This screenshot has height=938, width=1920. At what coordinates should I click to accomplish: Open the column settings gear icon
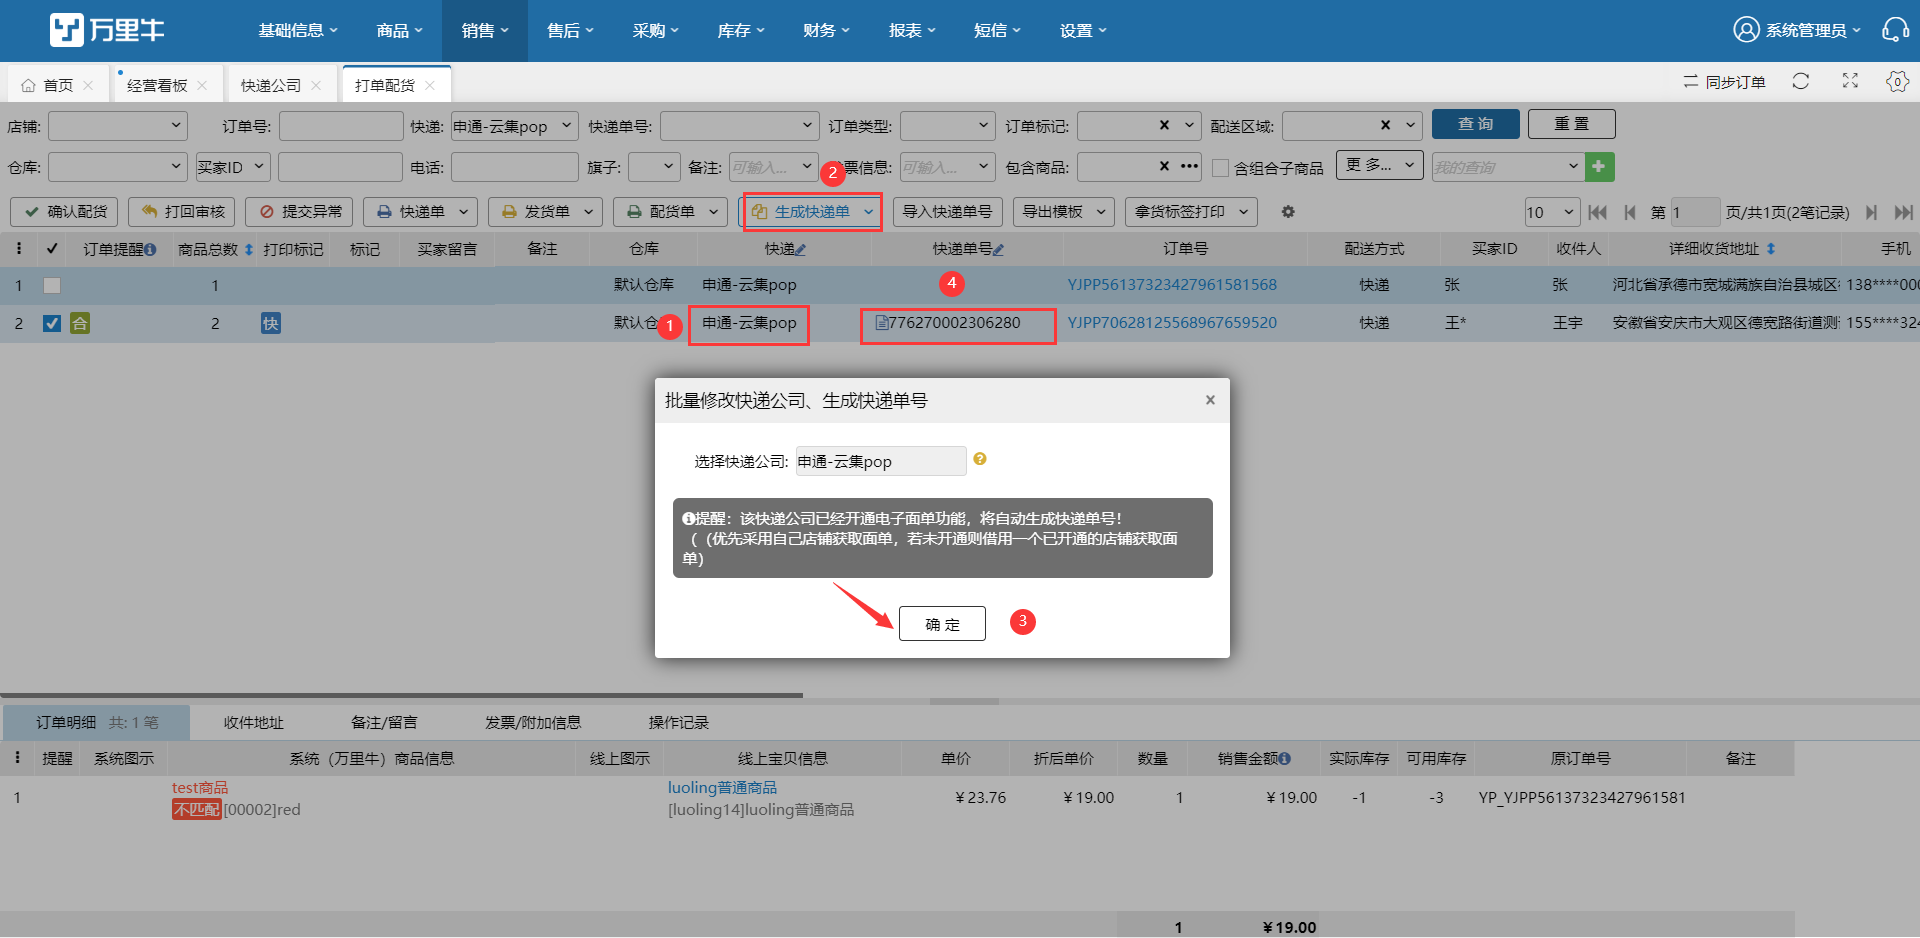pyautogui.click(x=1288, y=212)
